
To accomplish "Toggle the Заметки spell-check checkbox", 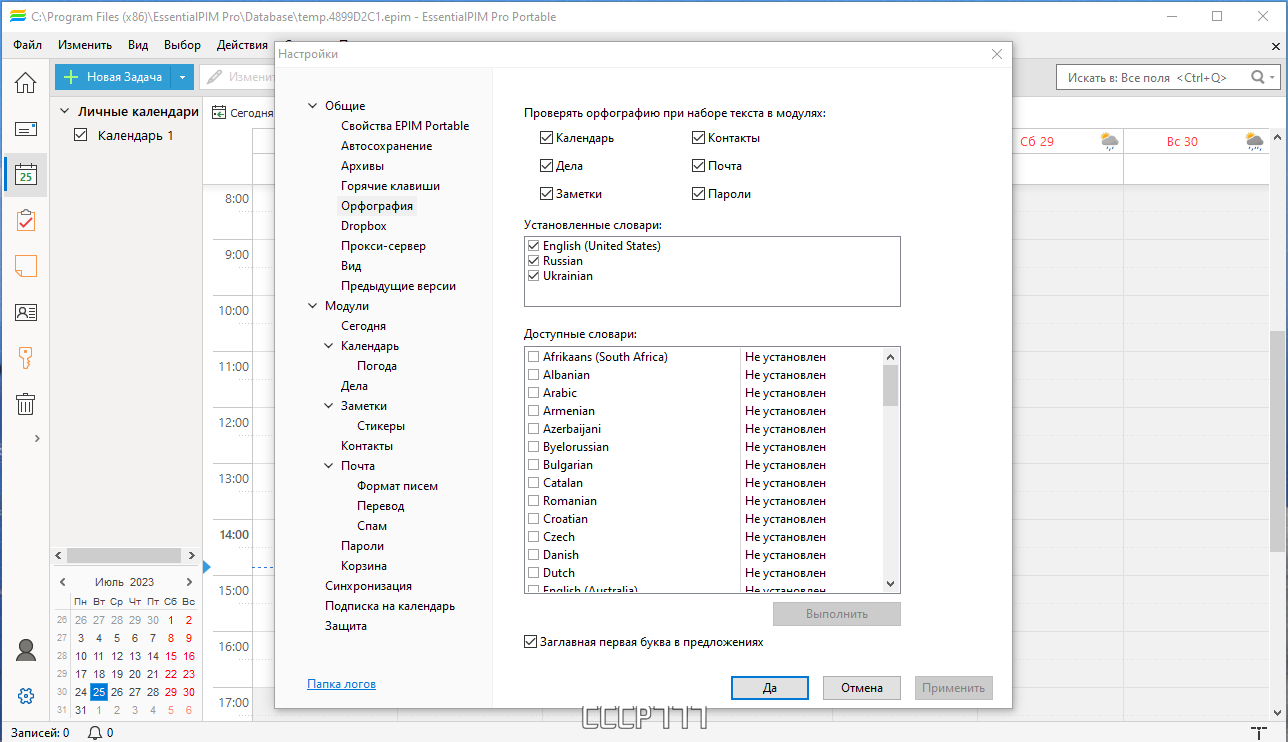I will point(546,194).
